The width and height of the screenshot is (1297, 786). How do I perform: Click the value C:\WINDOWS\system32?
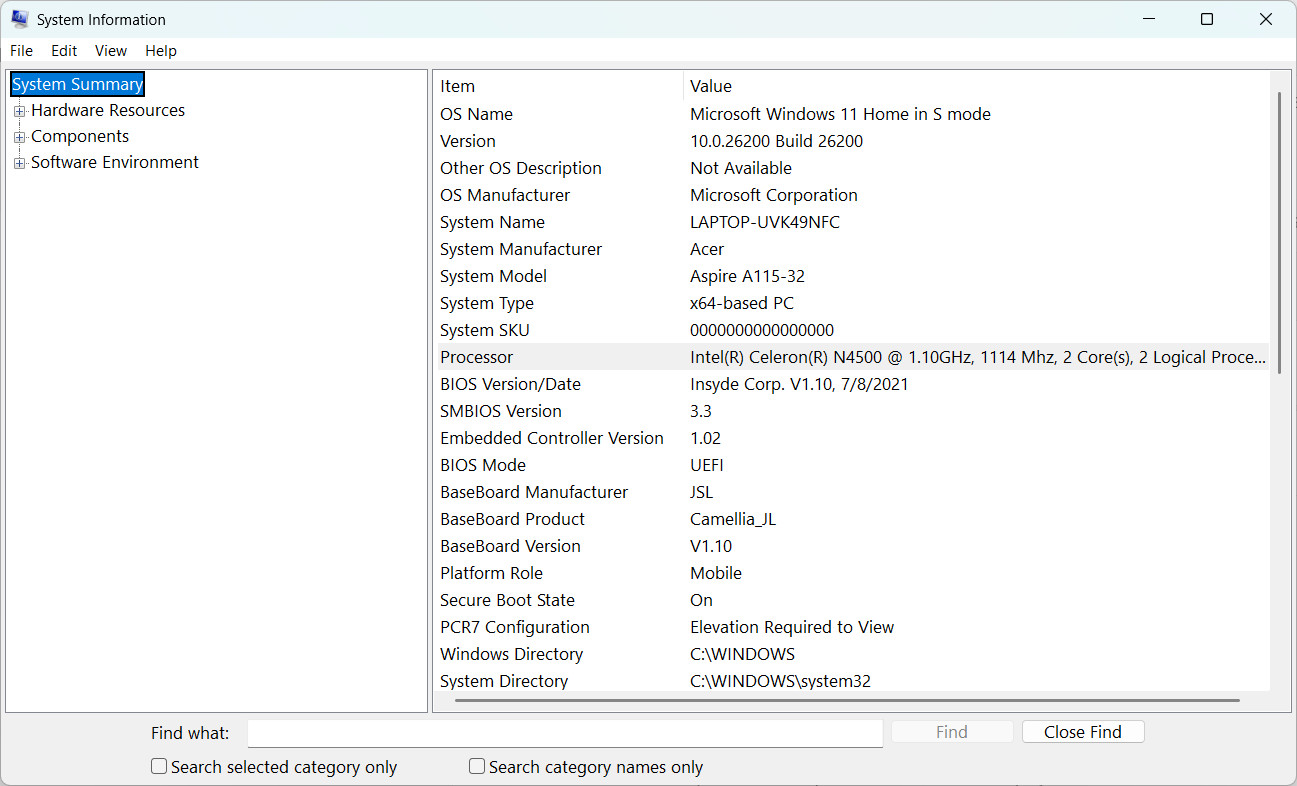coord(780,681)
